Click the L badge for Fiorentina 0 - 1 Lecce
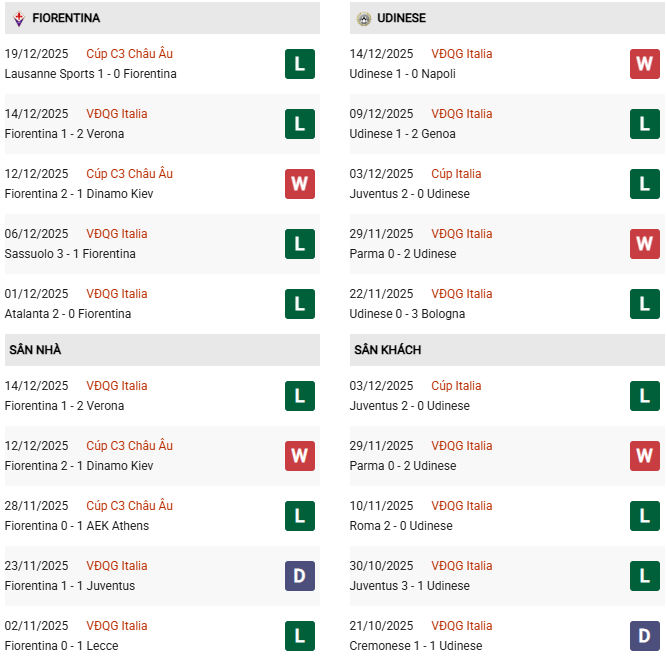666x658 pixels. tap(299, 636)
